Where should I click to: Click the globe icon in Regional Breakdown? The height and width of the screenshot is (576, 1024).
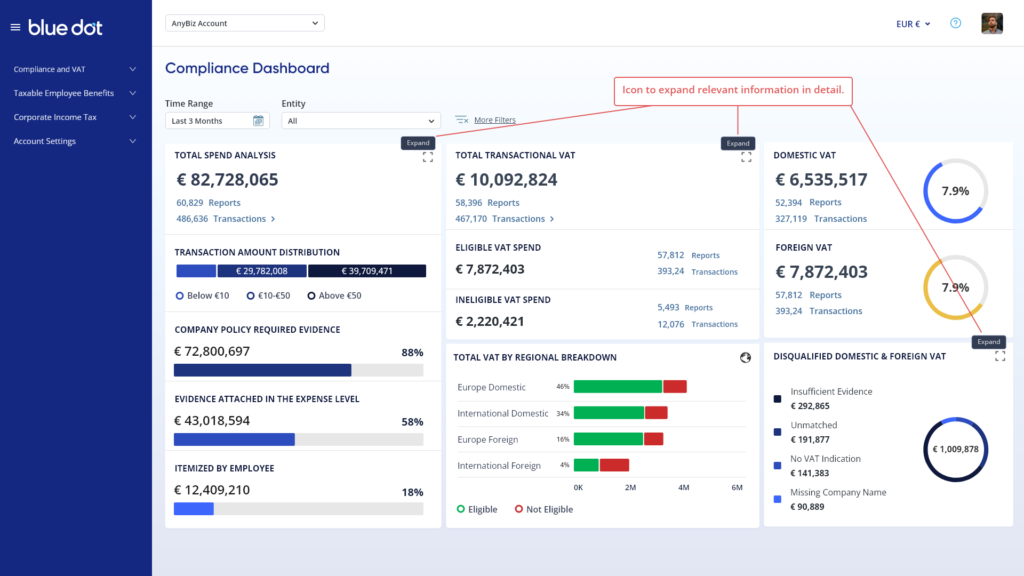tap(745, 357)
